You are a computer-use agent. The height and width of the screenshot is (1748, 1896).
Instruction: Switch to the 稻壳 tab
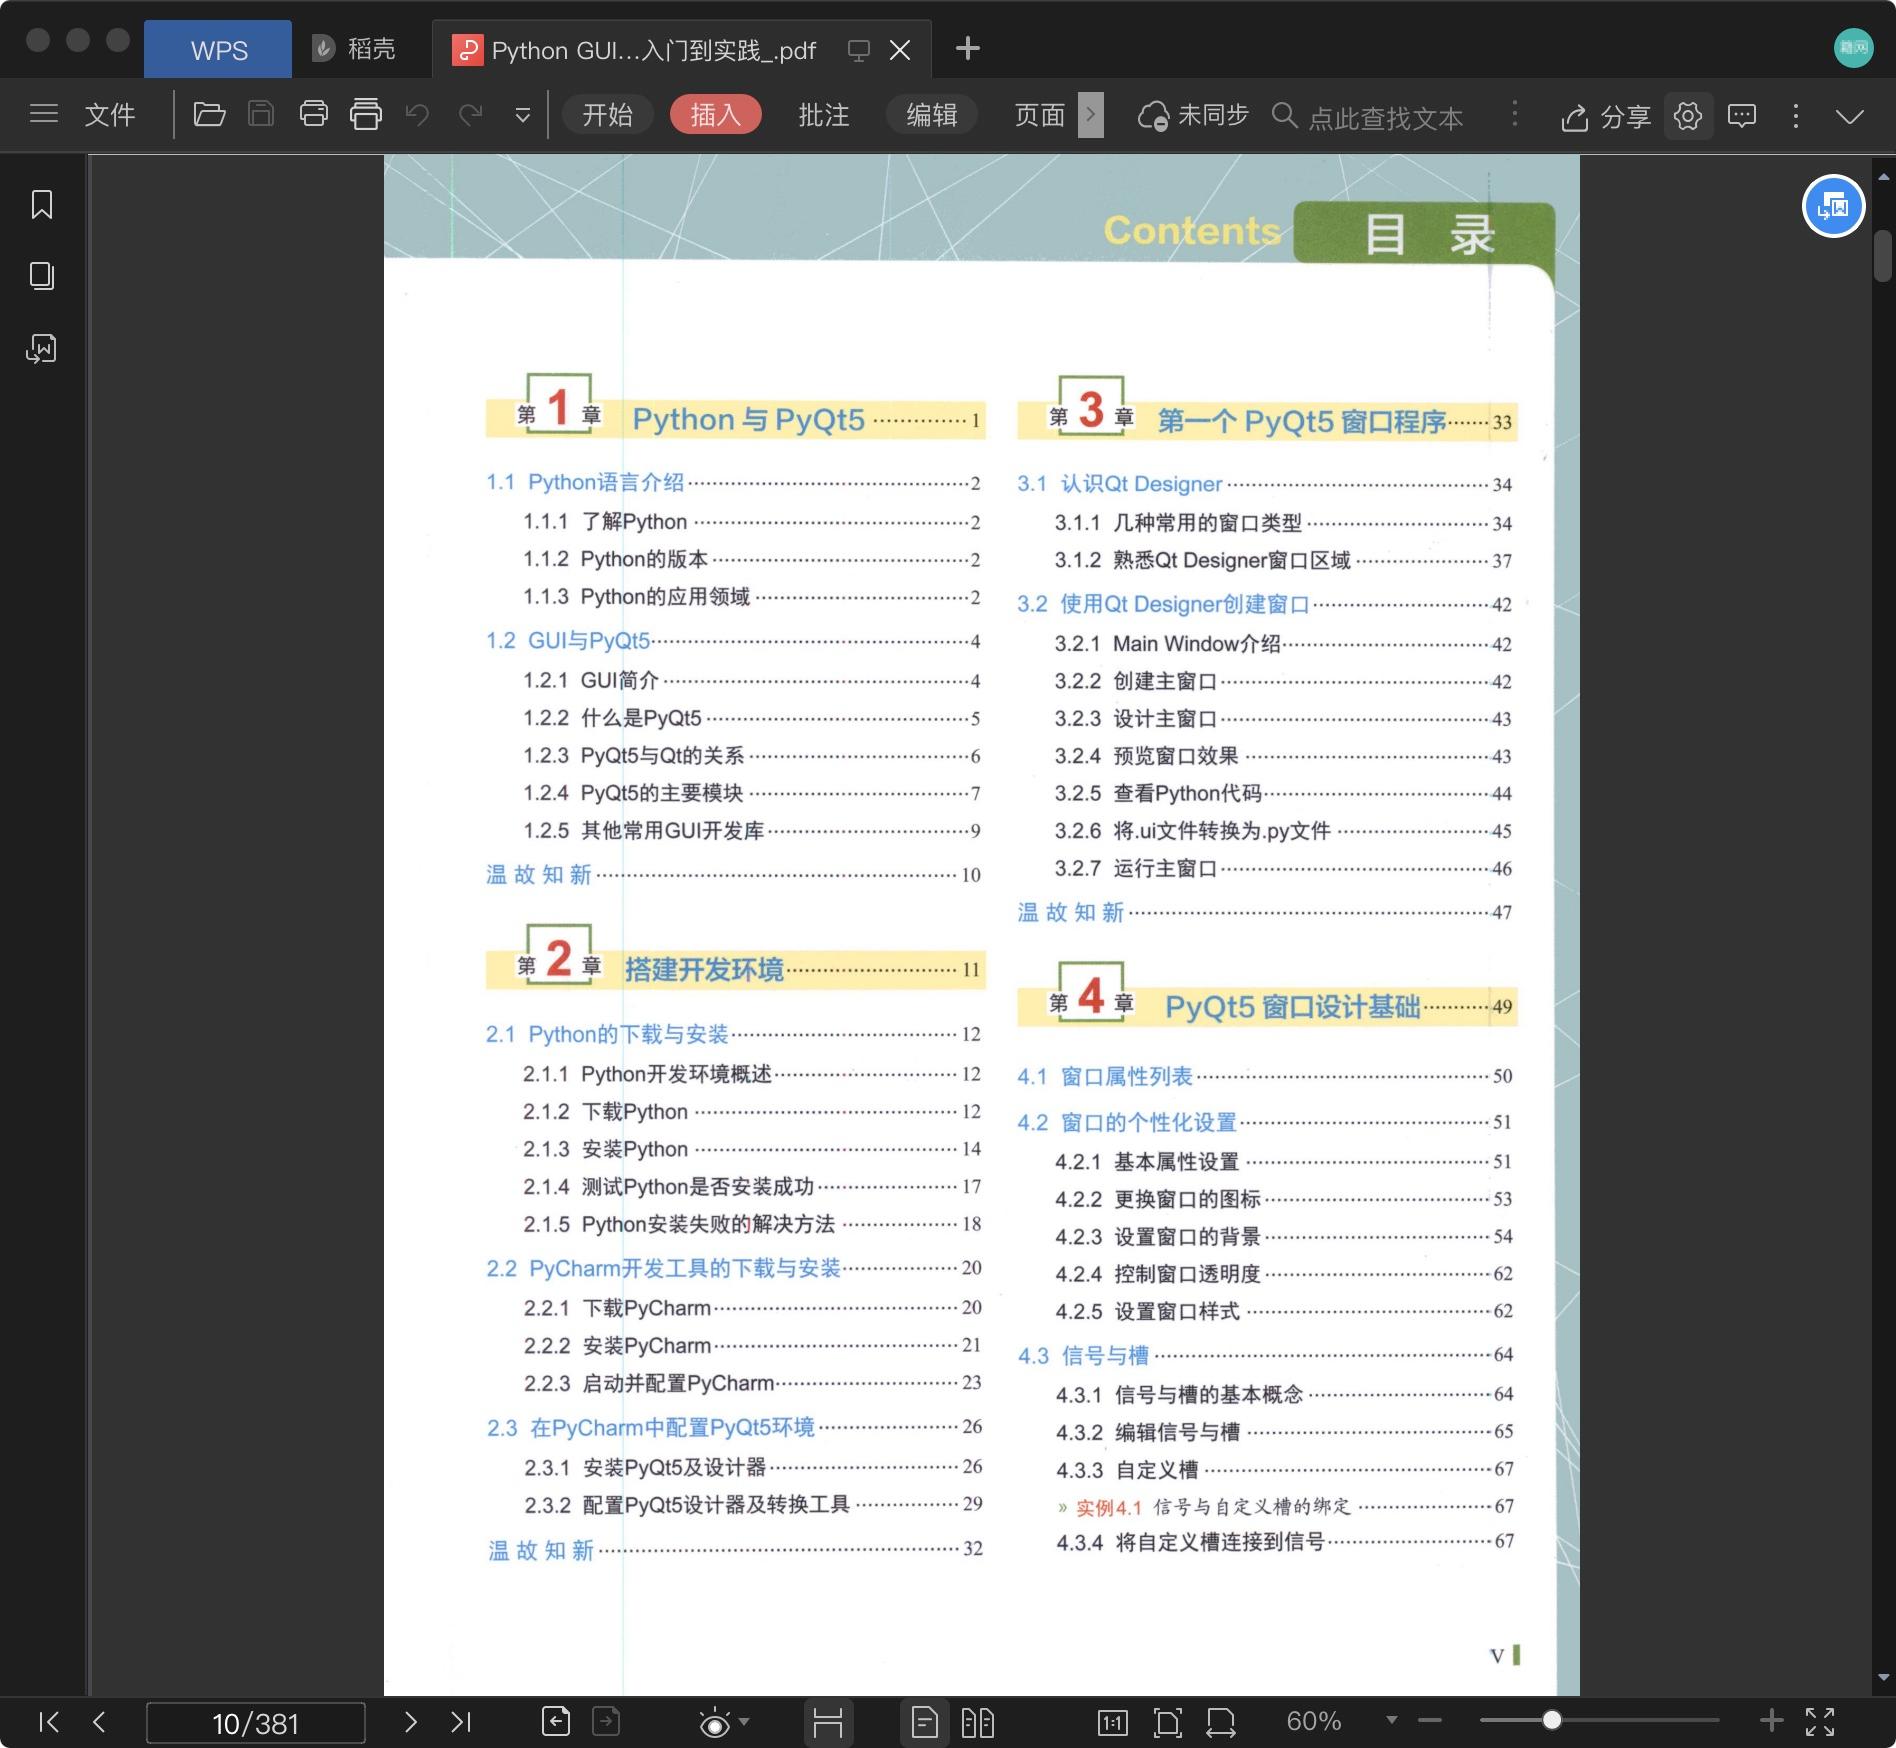coord(354,49)
